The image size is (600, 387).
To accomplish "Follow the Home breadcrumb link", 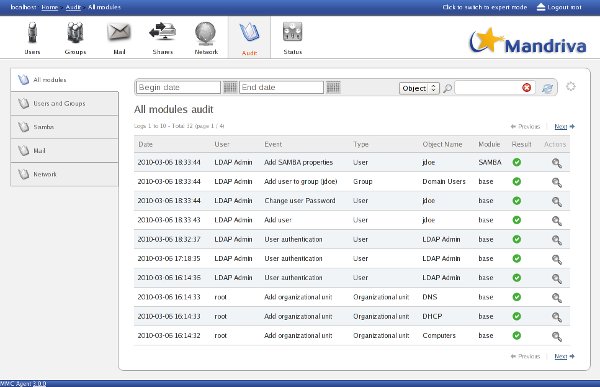I will click(49, 7).
